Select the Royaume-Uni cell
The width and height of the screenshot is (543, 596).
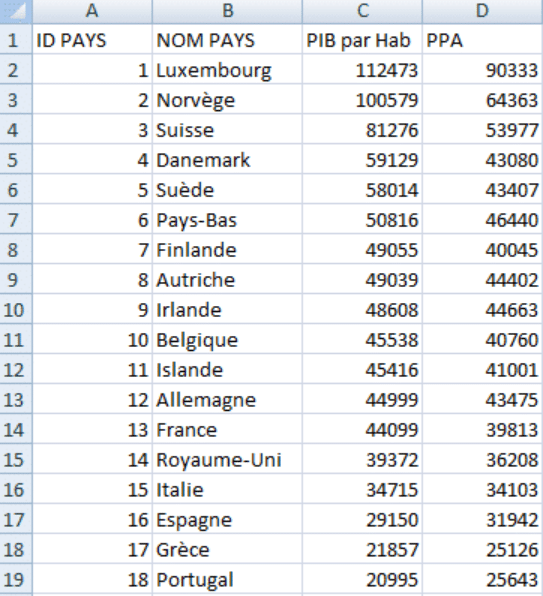point(227,459)
